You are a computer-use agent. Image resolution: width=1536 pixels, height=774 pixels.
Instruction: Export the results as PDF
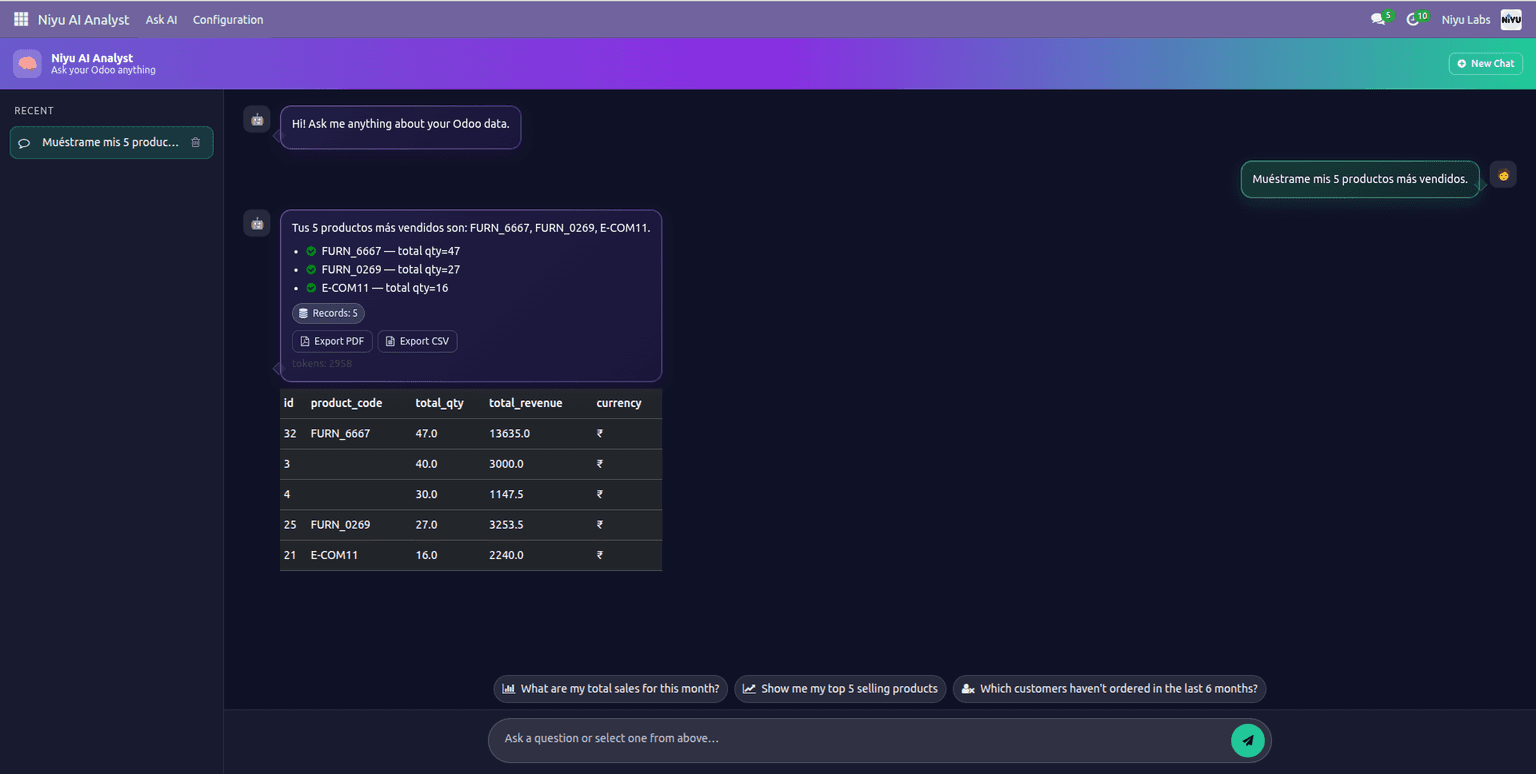pyautogui.click(x=331, y=340)
